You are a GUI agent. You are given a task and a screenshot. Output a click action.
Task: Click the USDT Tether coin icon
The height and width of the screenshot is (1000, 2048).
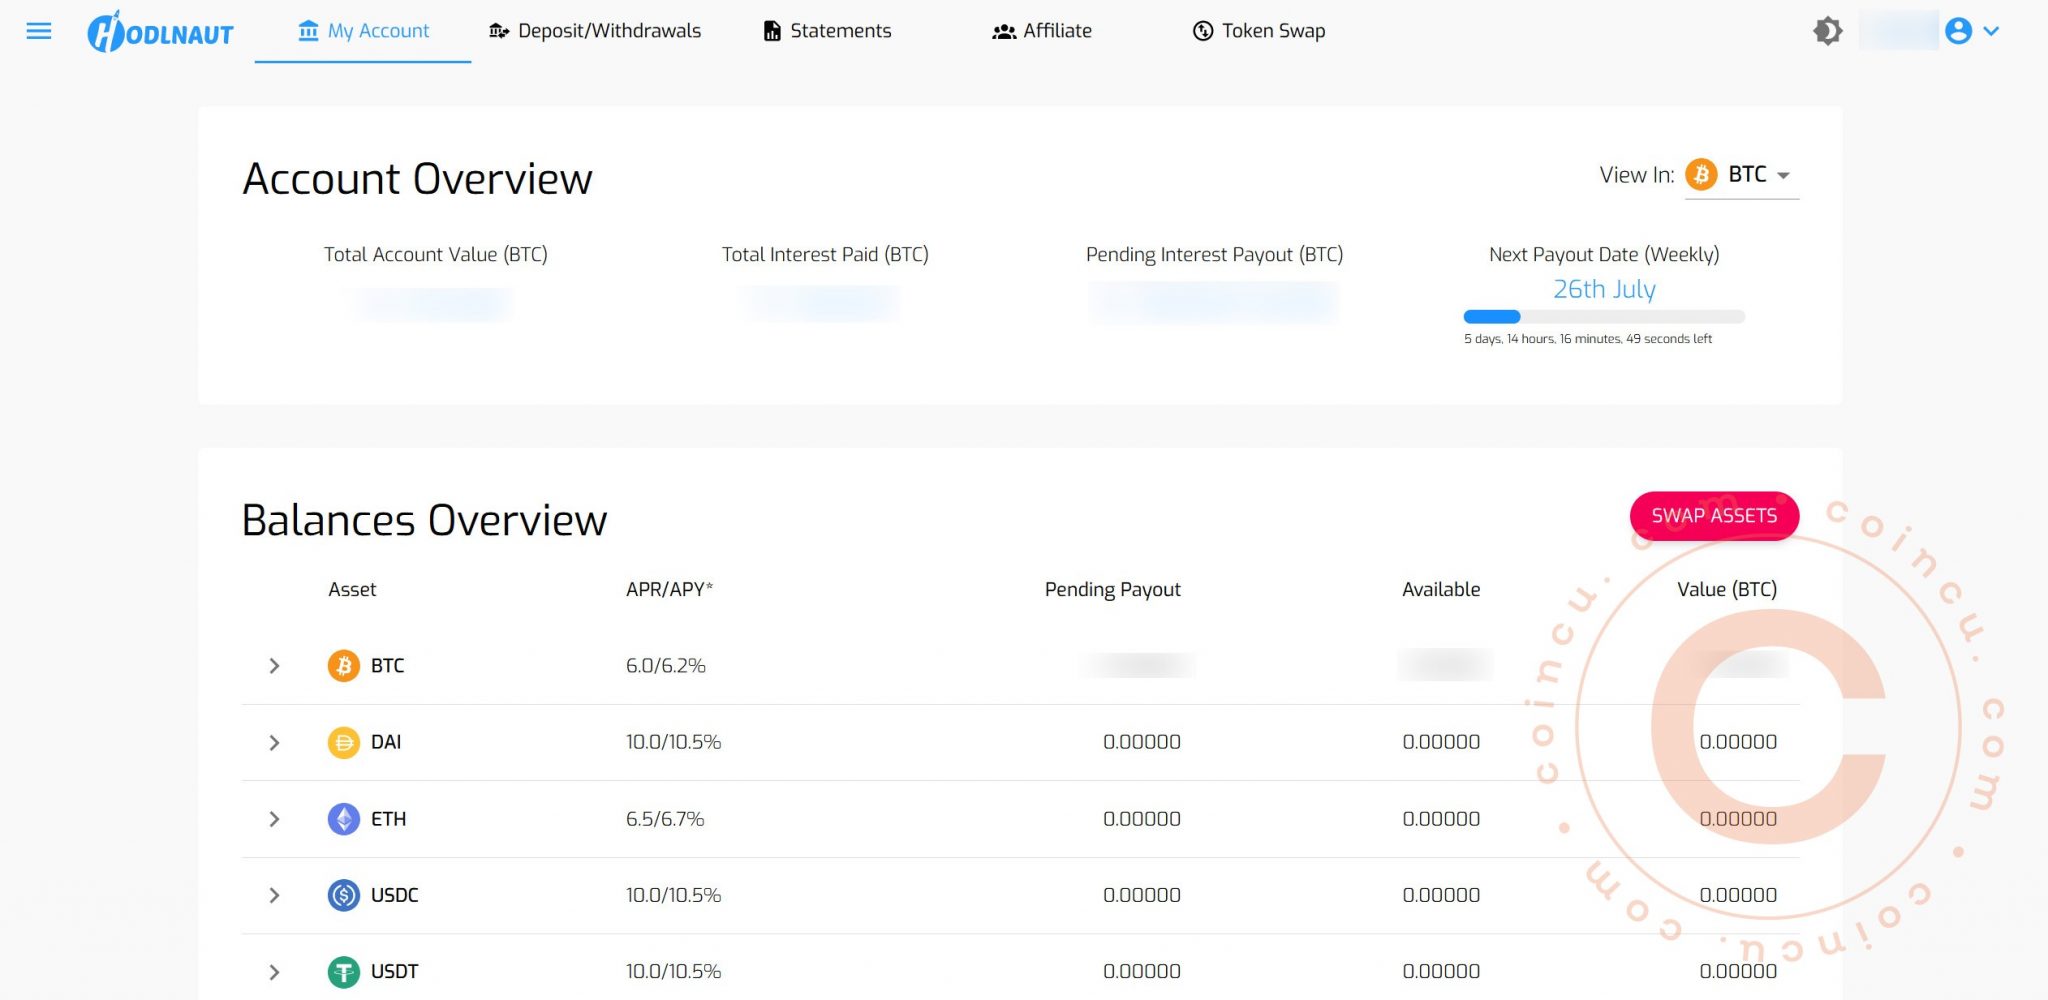pyautogui.click(x=343, y=971)
